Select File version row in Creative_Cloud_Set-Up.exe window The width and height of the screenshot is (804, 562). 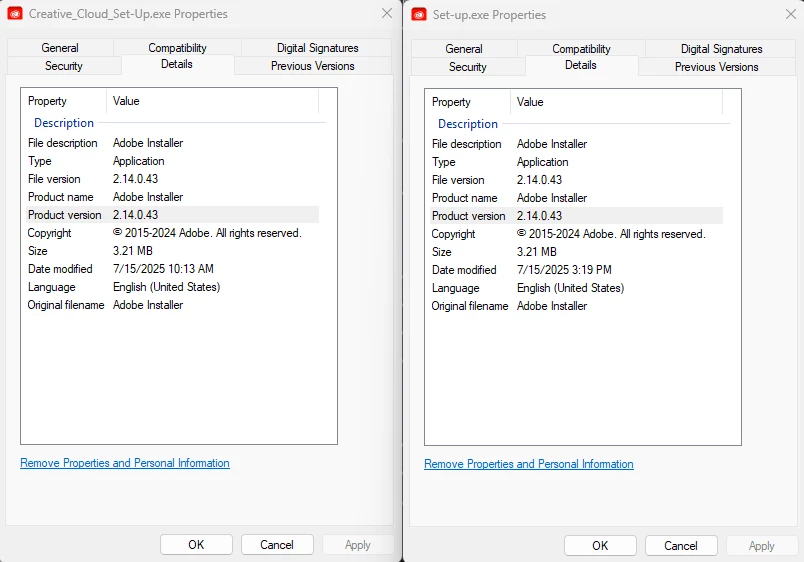tap(172, 179)
